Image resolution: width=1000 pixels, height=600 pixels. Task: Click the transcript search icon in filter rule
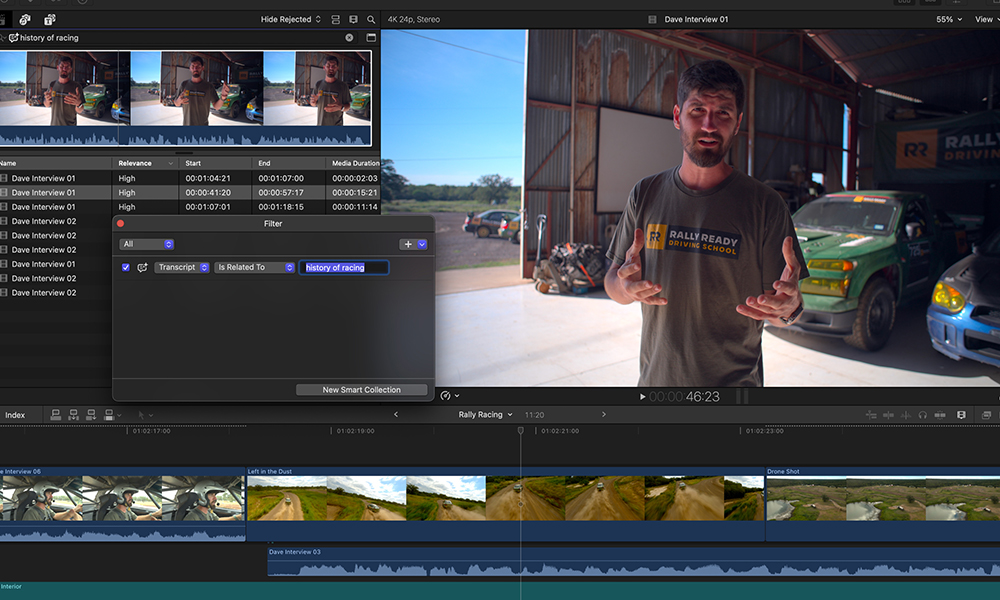click(142, 268)
